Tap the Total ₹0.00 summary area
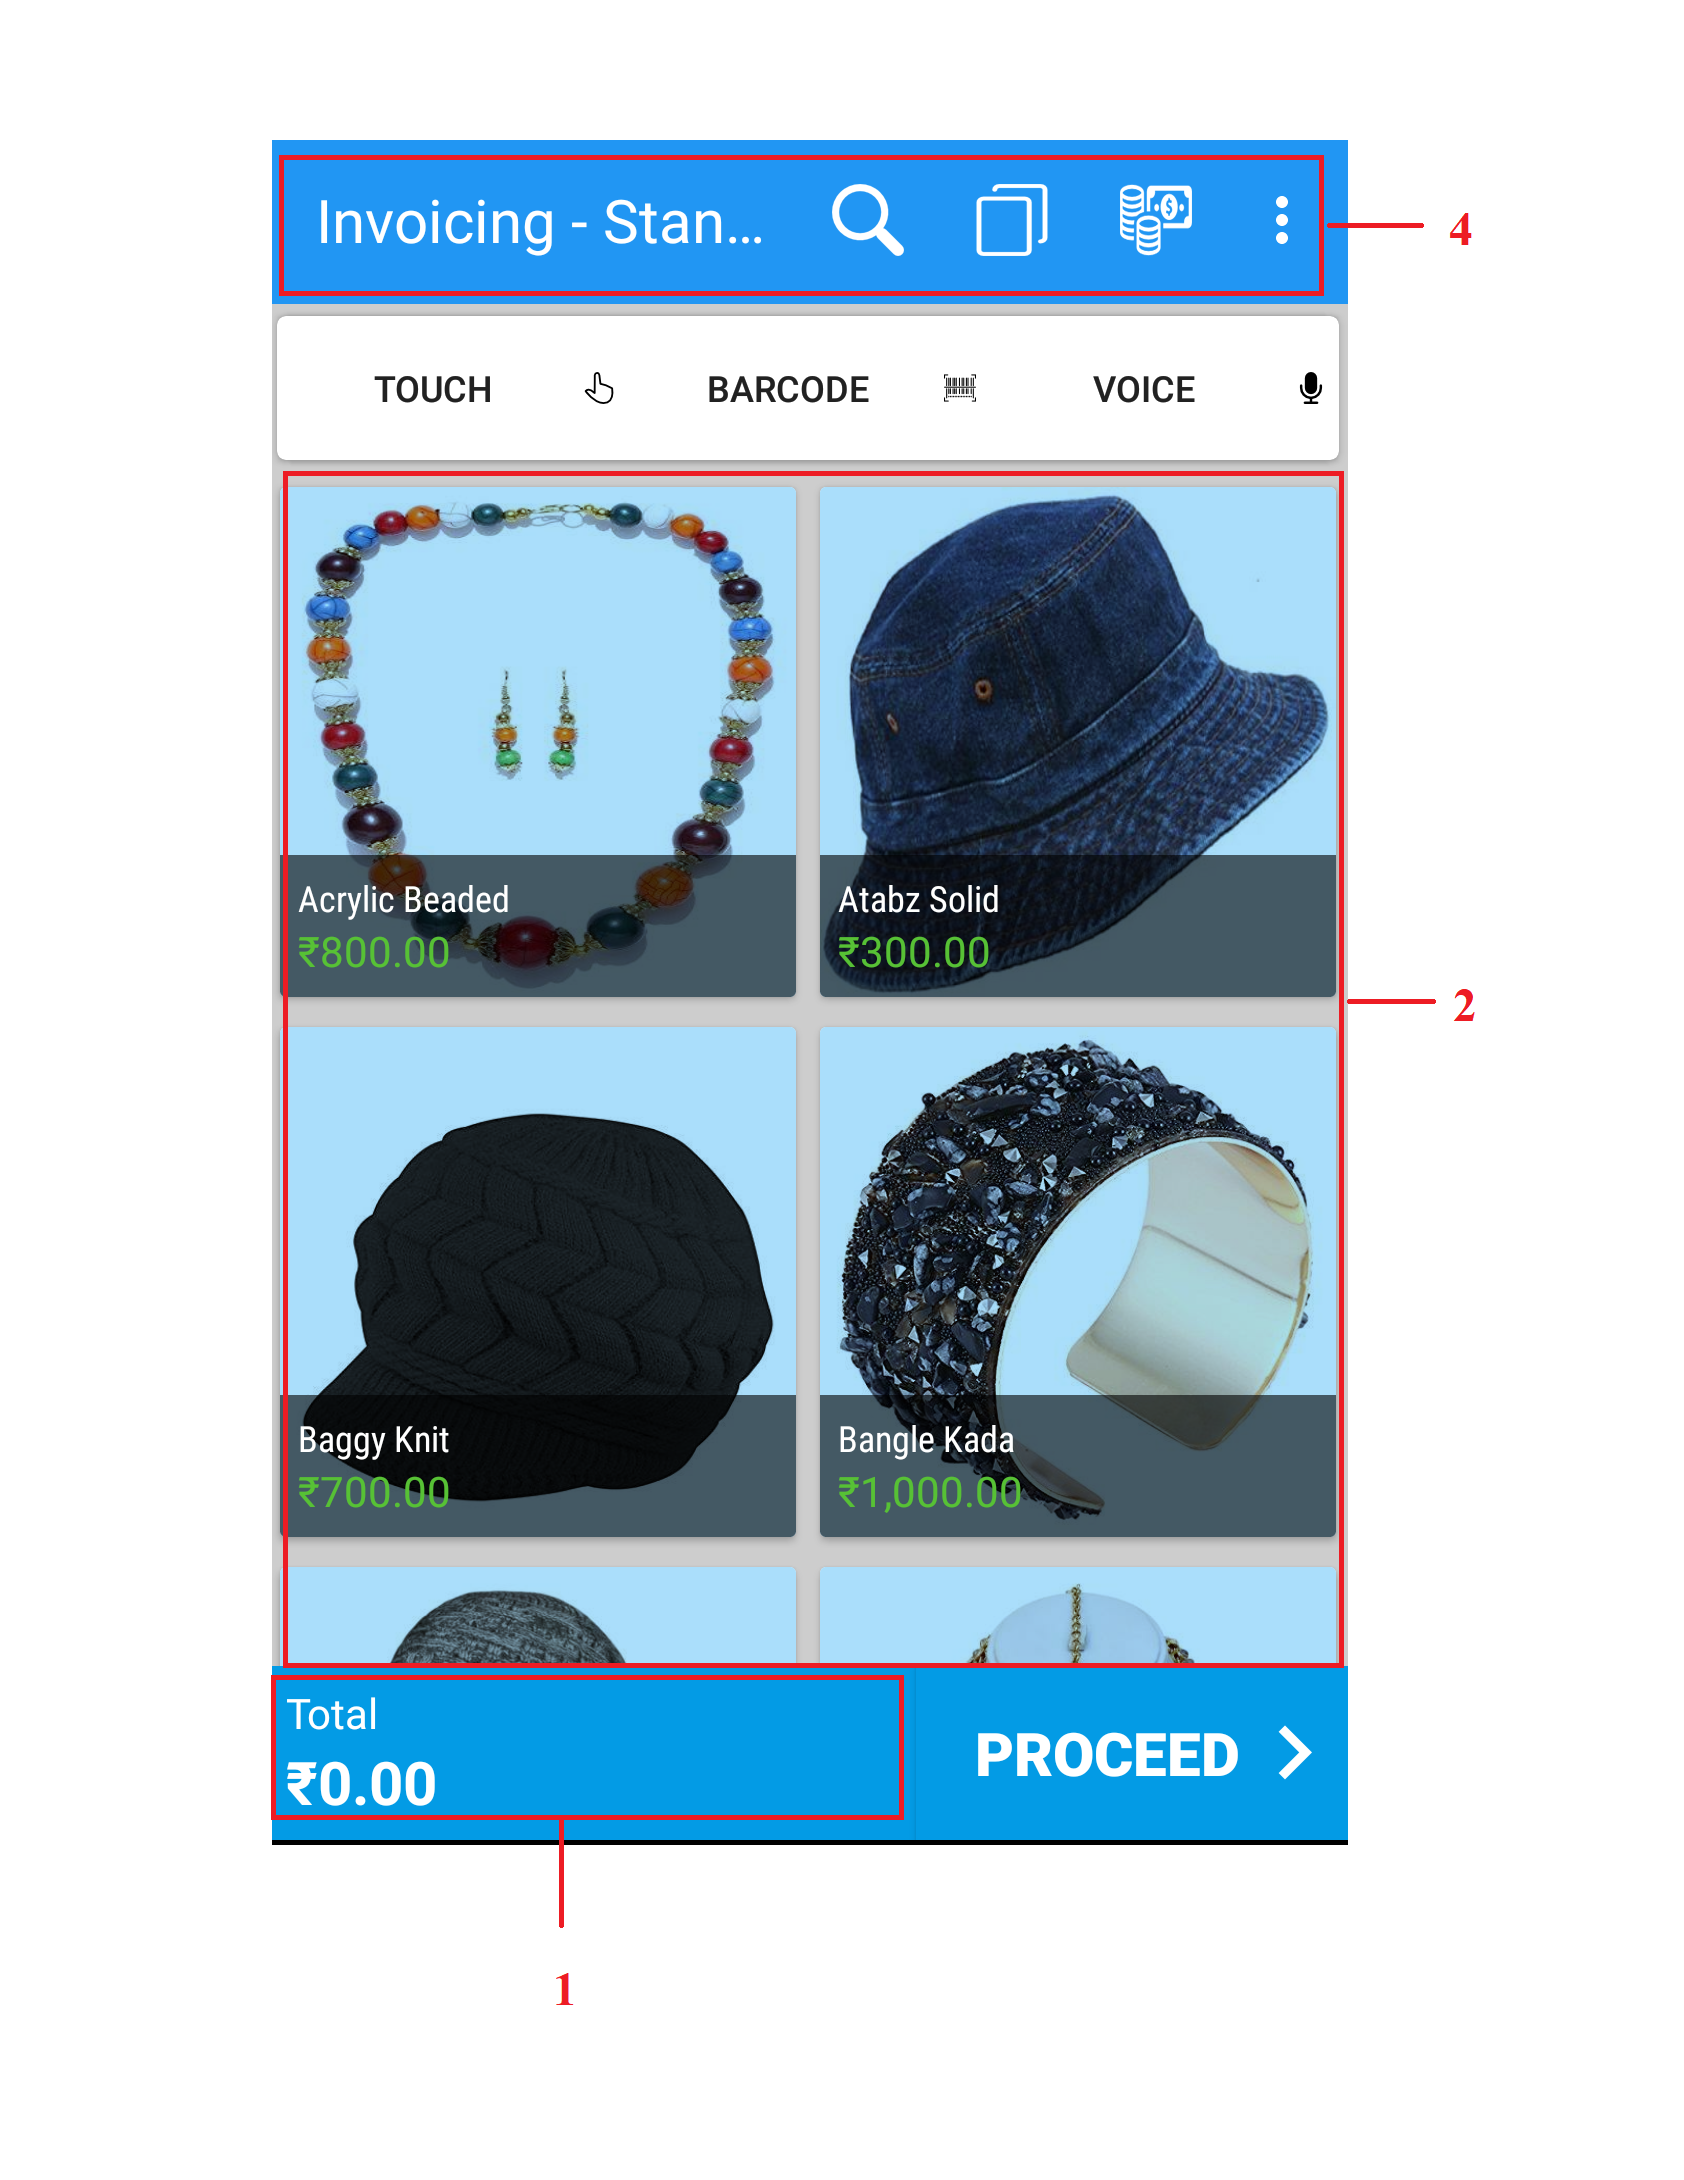This screenshot has width=1684, height=2180. coord(588,1748)
